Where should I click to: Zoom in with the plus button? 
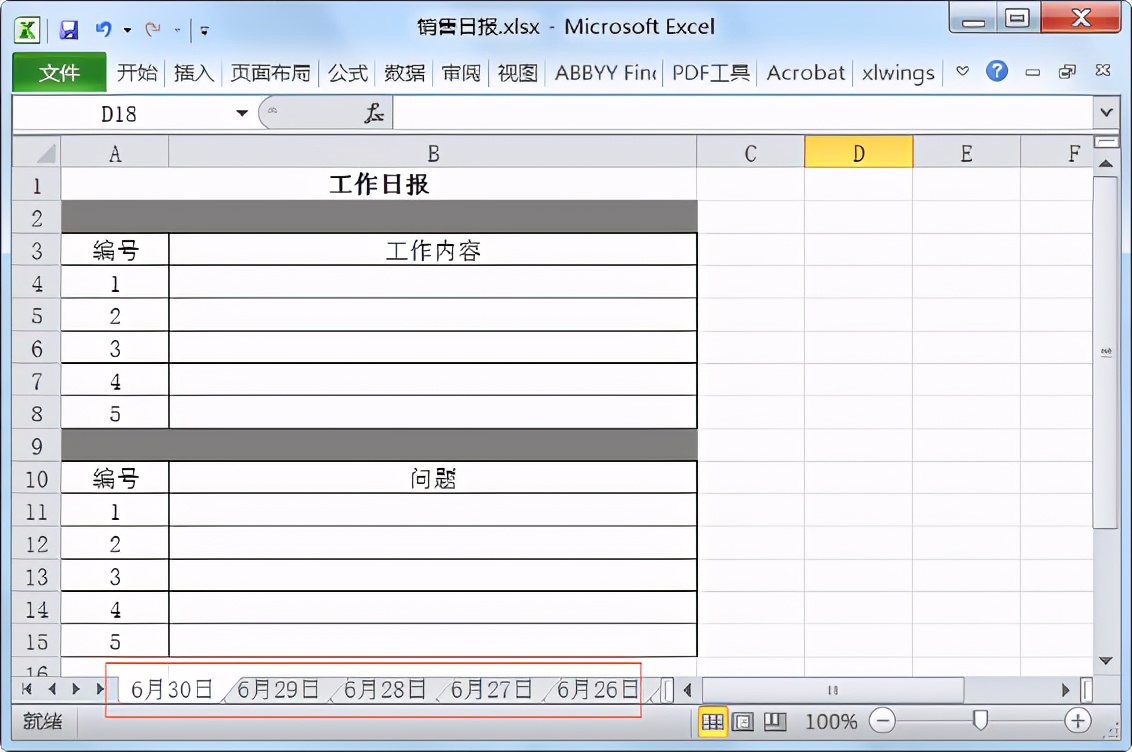click(1077, 720)
